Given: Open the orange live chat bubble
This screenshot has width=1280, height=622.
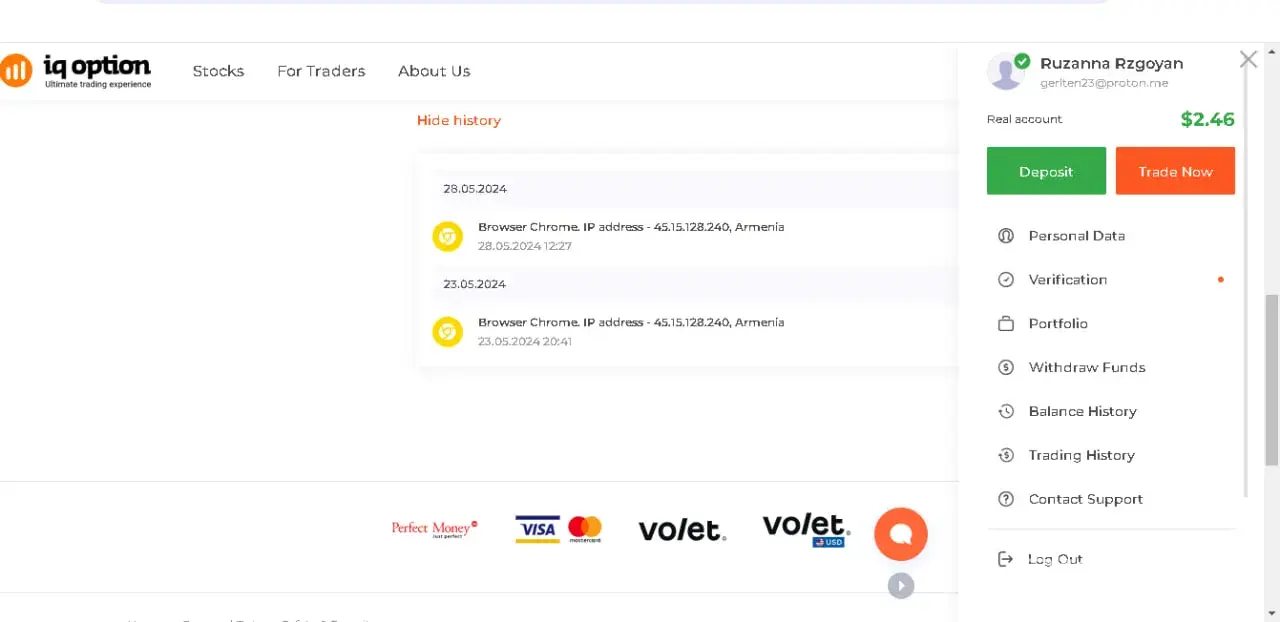Looking at the screenshot, I should pyautogui.click(x=901, y=534).
